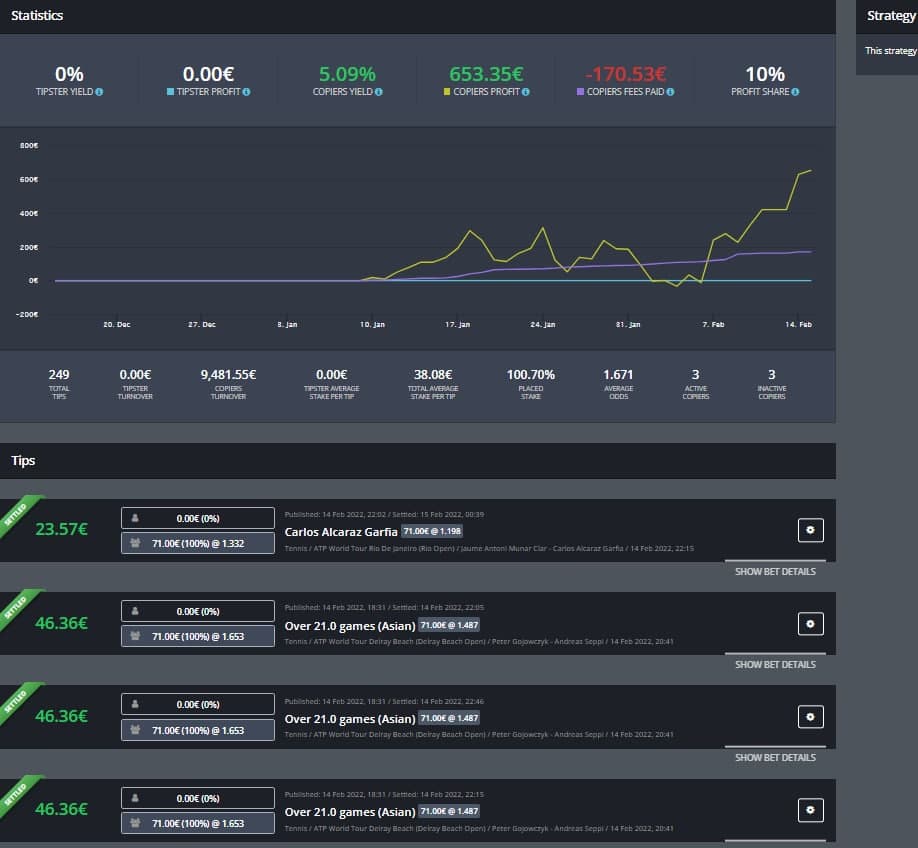The width and height of the screenshot is (918, 848).
Task: Click the settled ribbon on the 23.57€ tip
Action: click(18, 515)
